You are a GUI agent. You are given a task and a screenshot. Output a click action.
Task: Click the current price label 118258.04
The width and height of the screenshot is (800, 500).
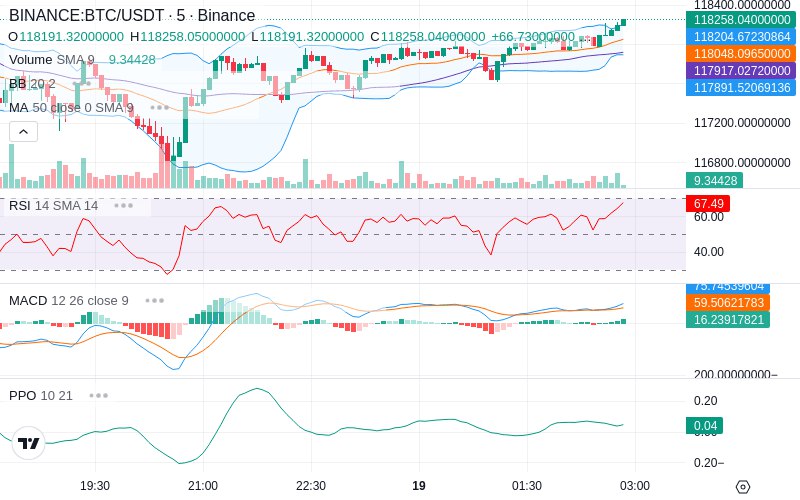click(742, 20)
